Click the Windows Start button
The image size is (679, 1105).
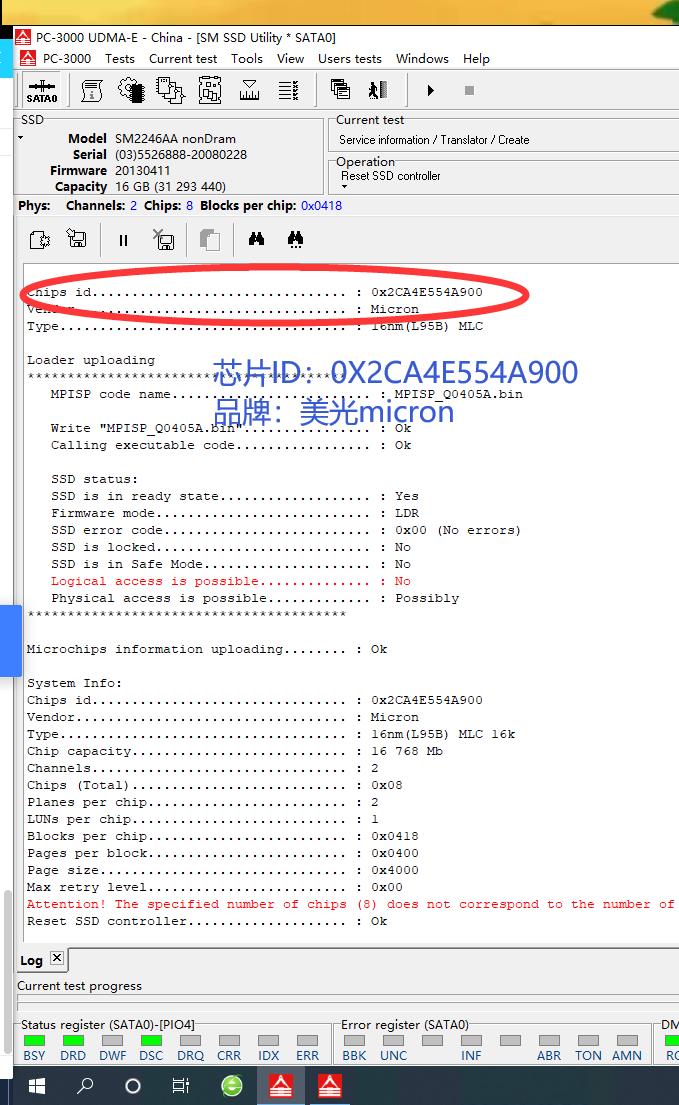(37, 1086)
